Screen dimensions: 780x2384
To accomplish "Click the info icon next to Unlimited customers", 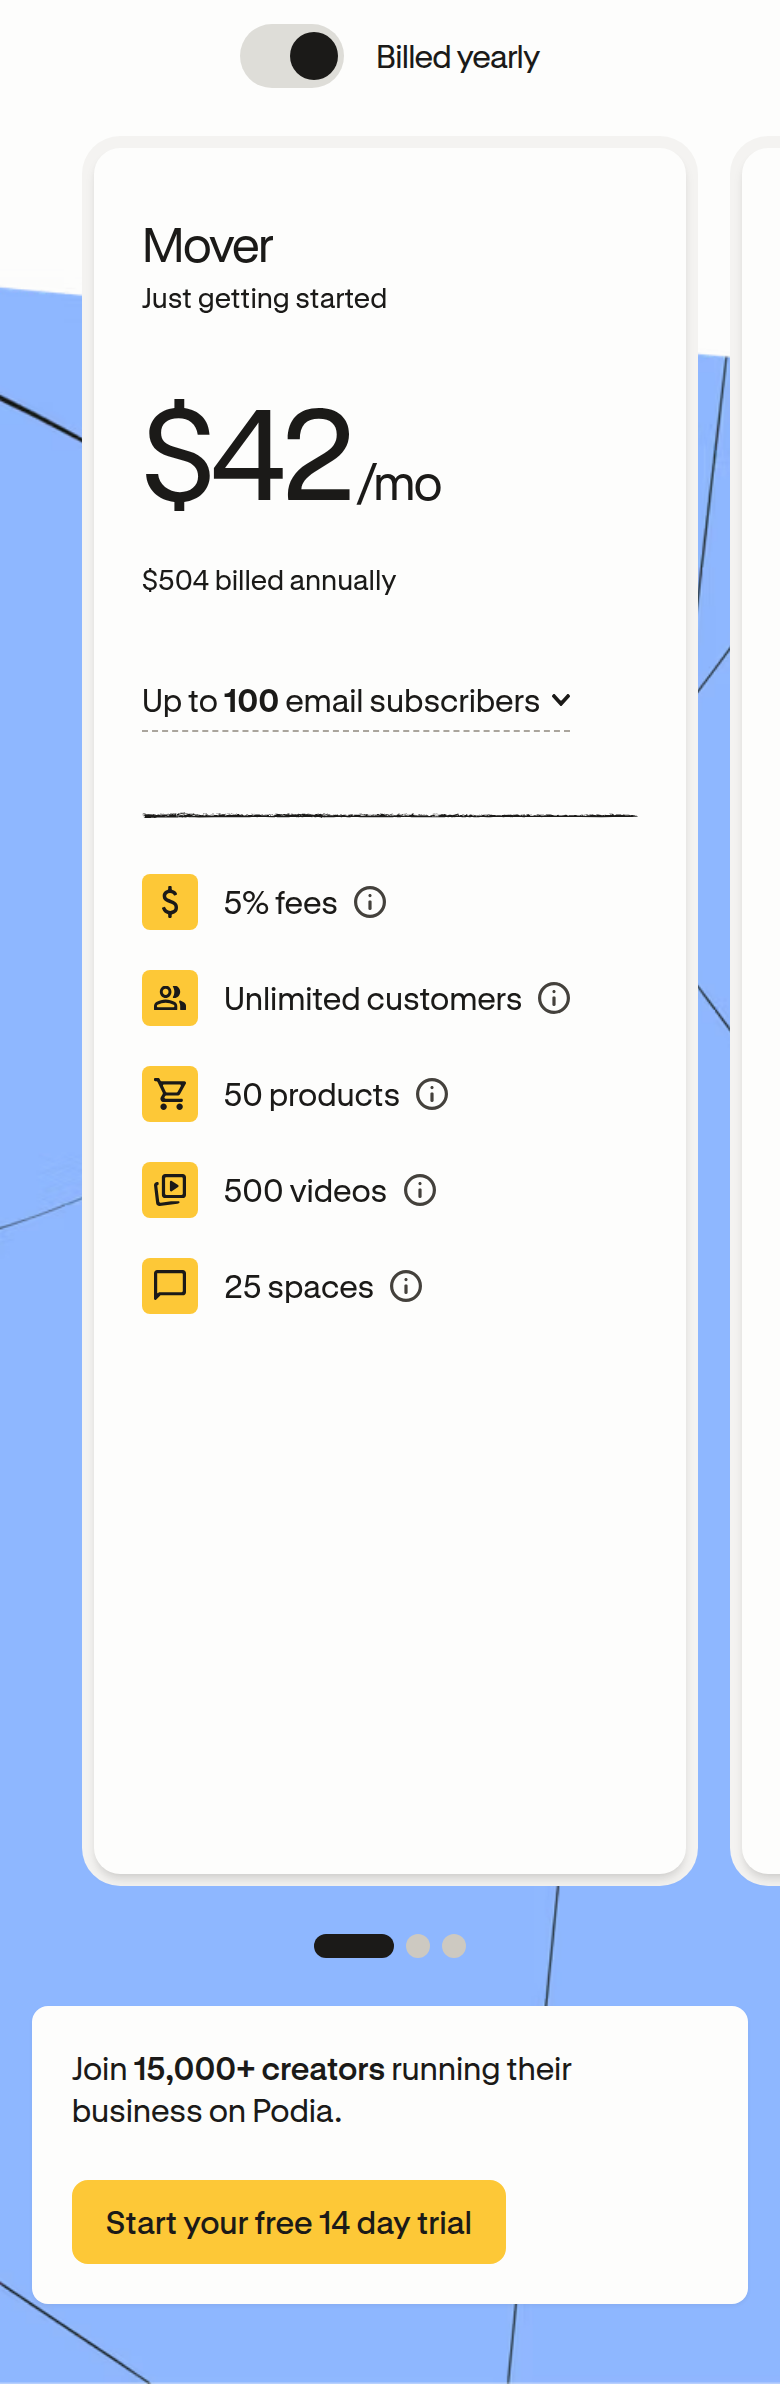I will pos(554,998).
